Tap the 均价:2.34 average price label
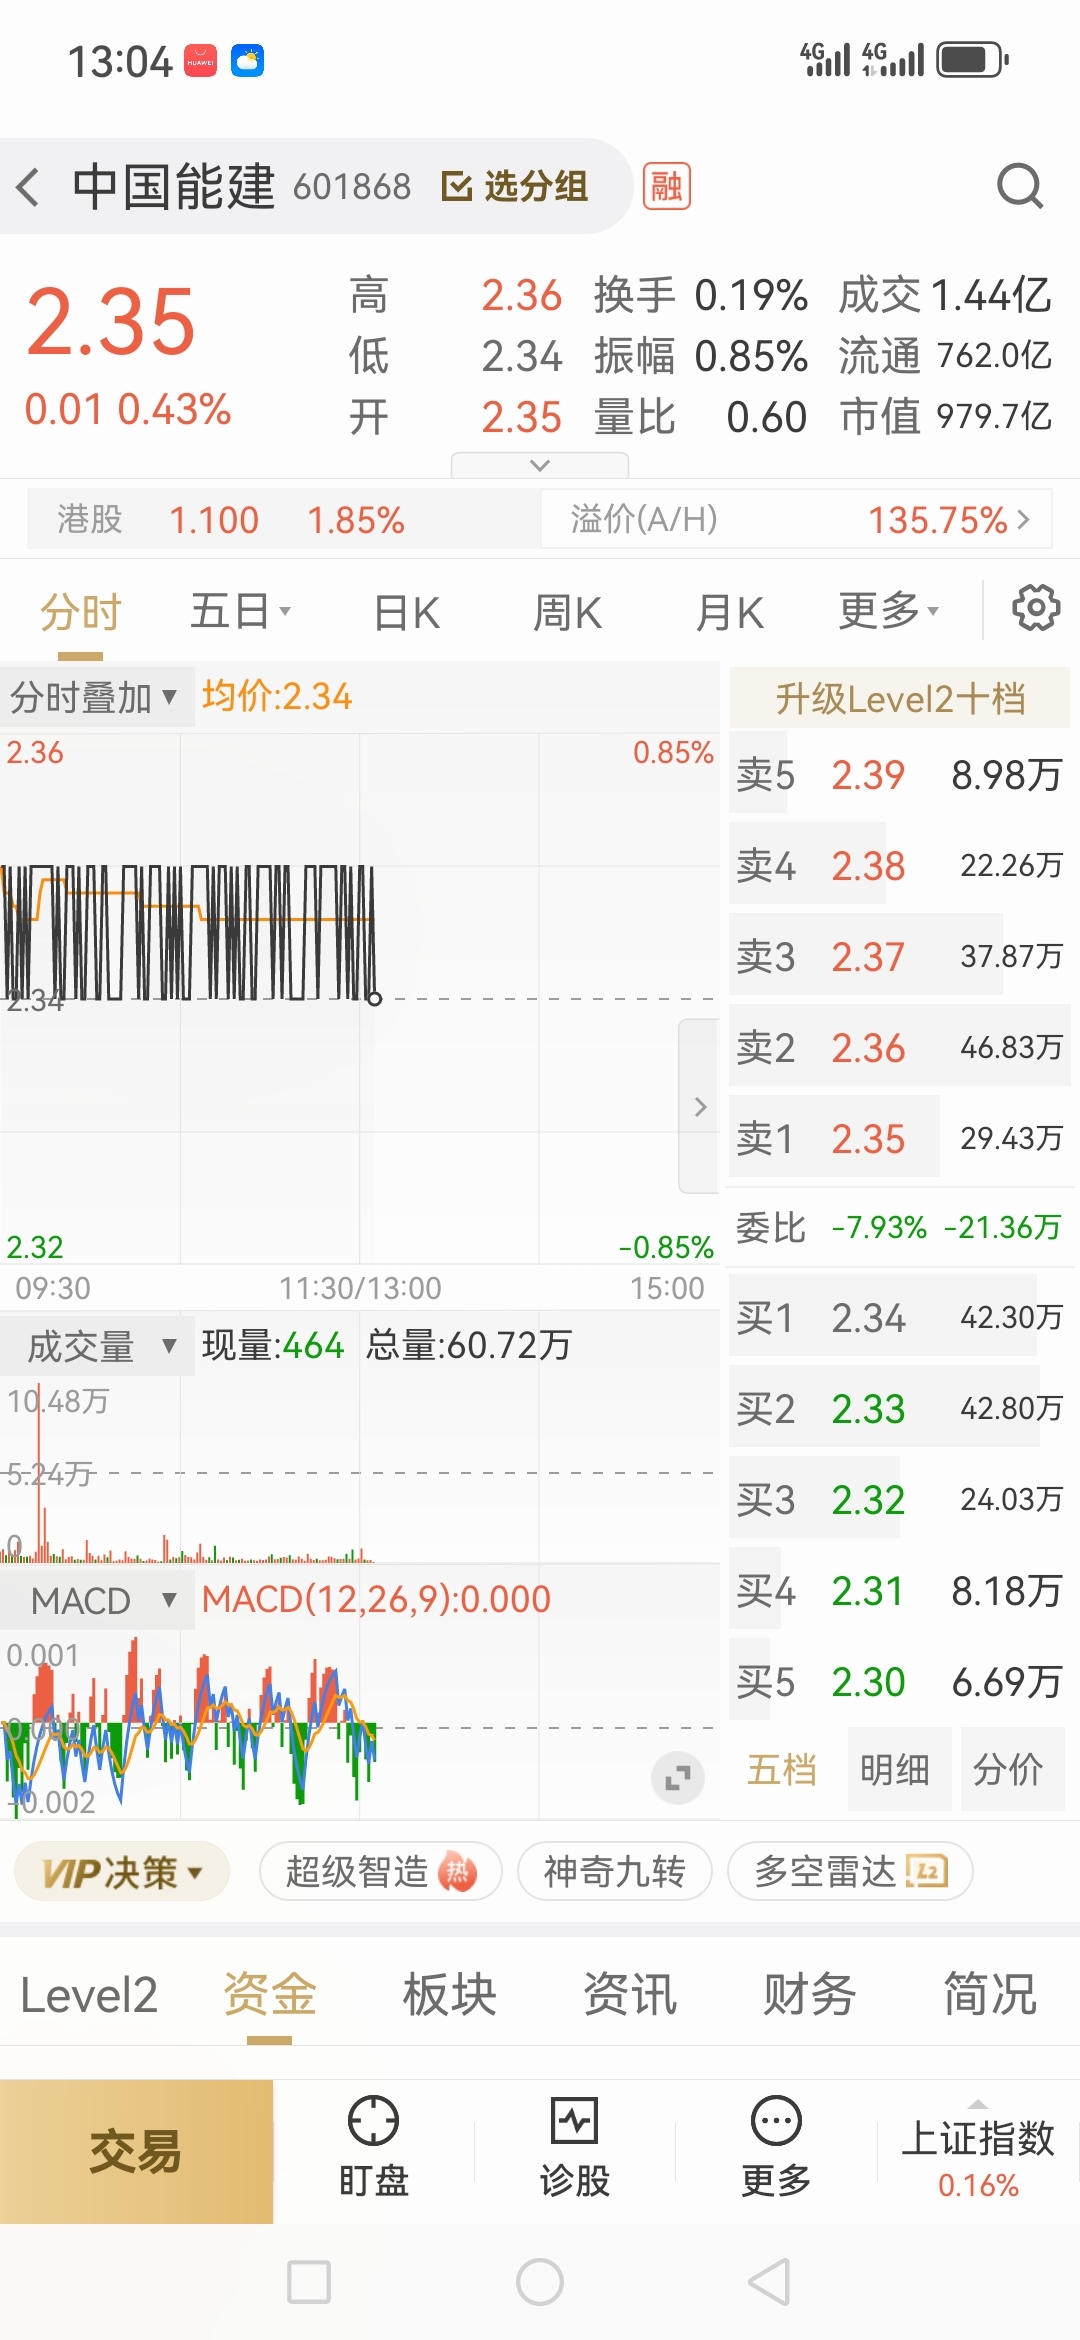The width and height of the screenshot is (1080, 2340). 277,696
